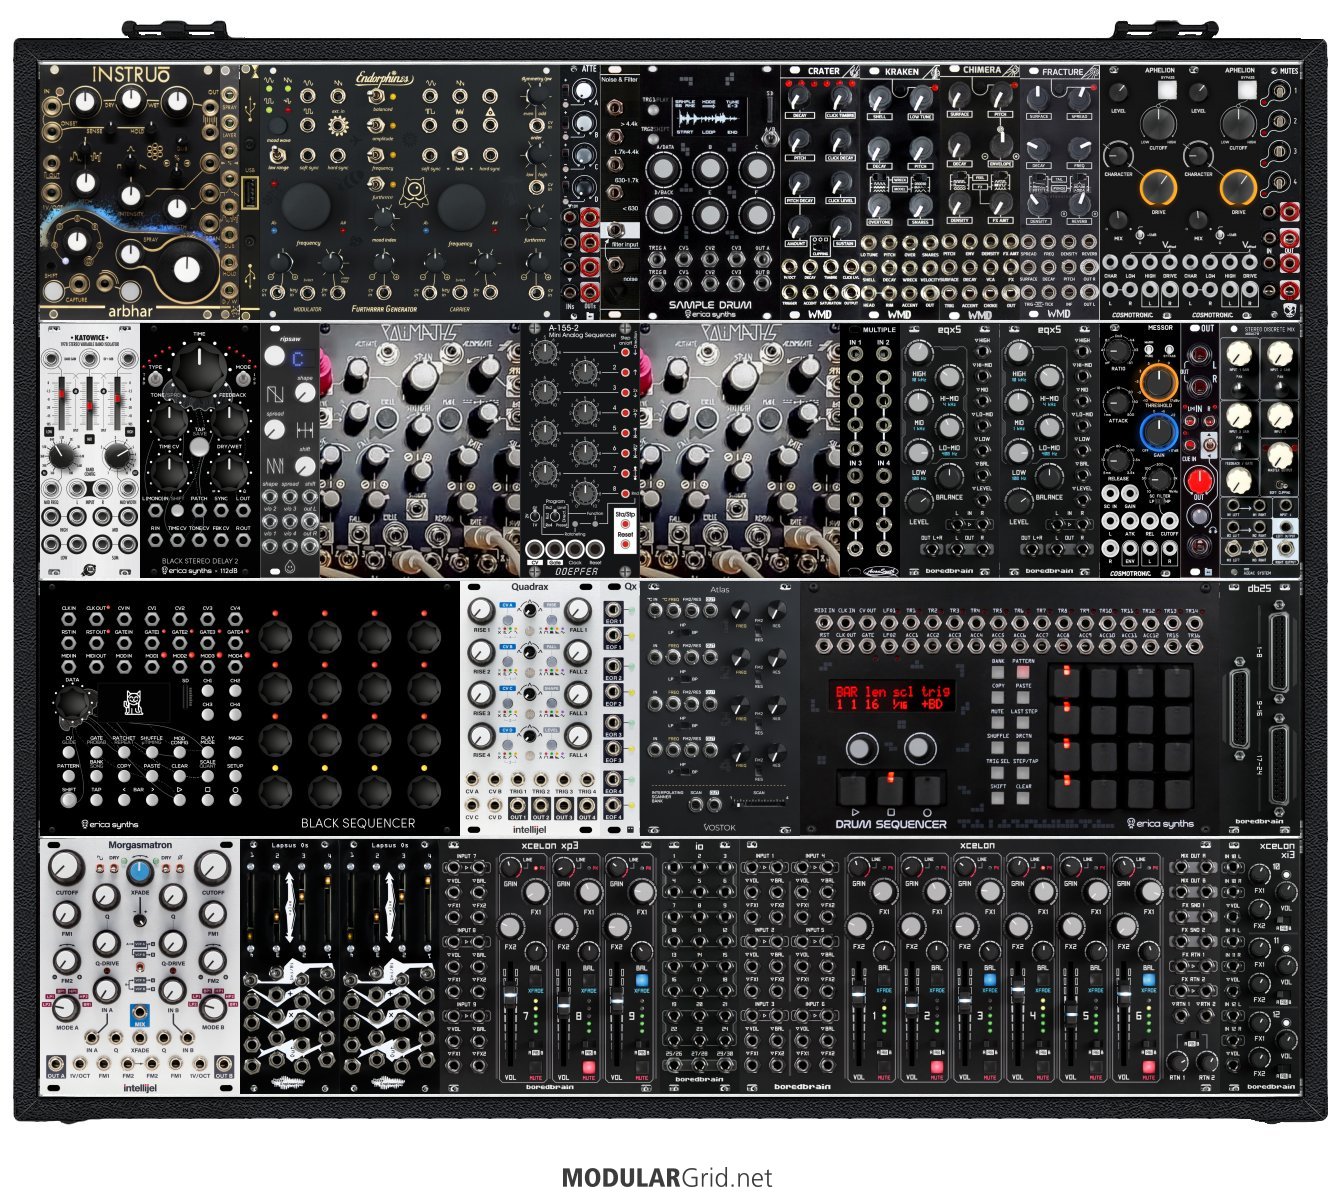Click the double arrow on second Lapsus Os
The height and width of the screenshot is (1199, 1335).
(x=389, y=908)
